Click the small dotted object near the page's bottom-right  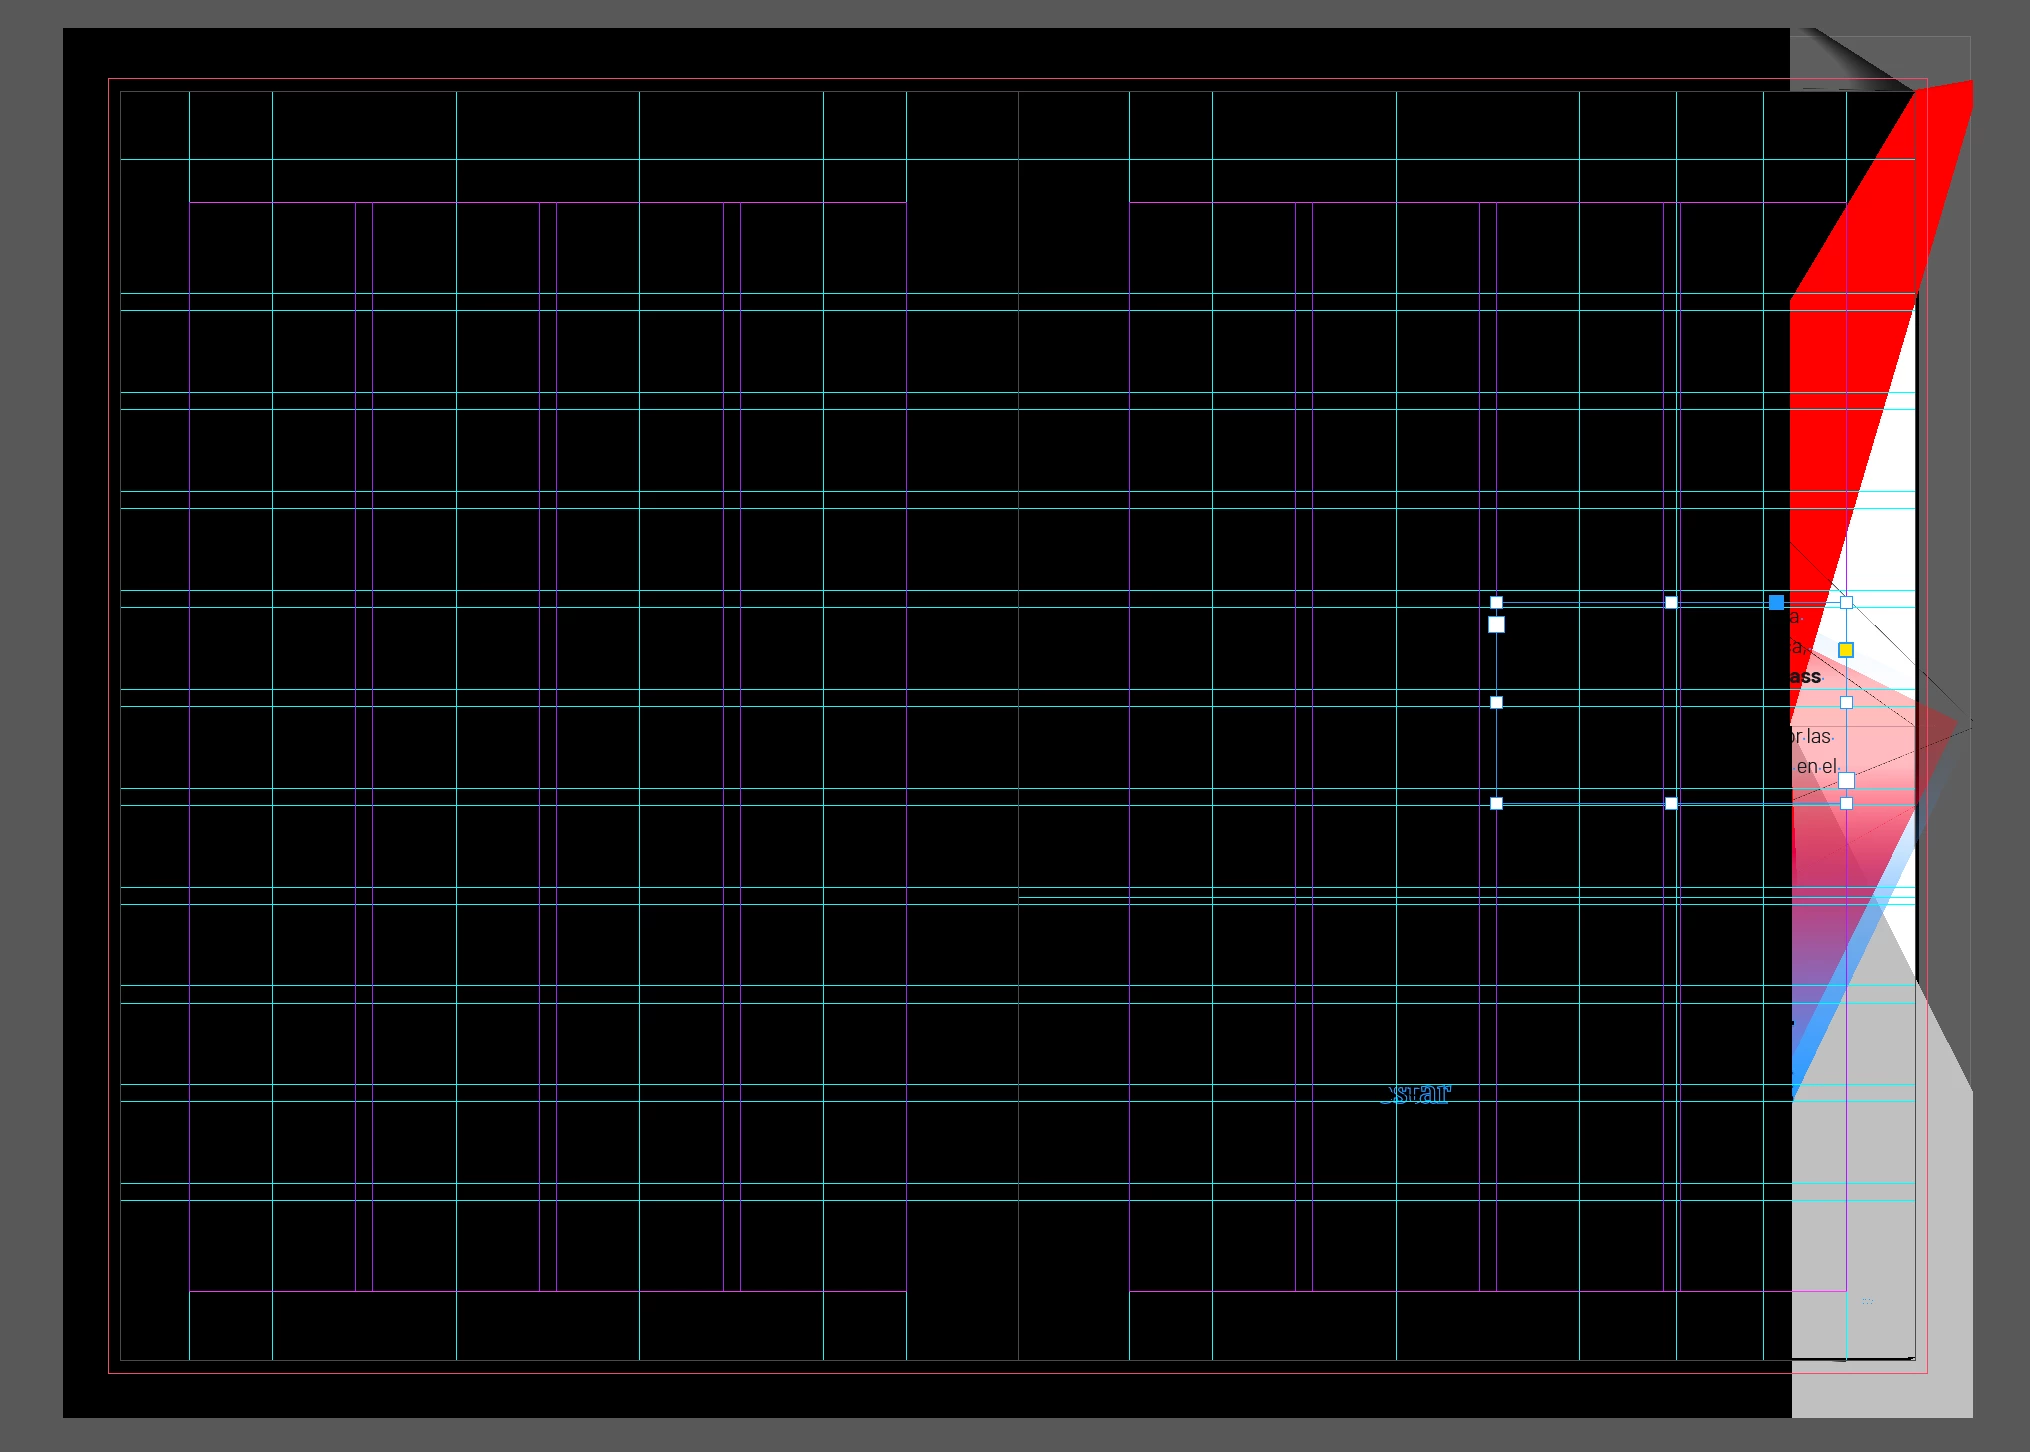click(1867, 1301)
